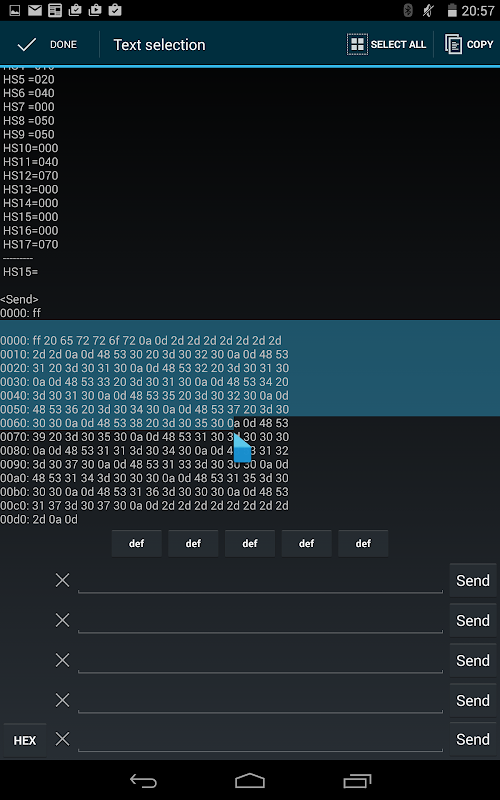500x800 pixels.
Task: Toggle the HEX mode button
Action: (24, 740)
